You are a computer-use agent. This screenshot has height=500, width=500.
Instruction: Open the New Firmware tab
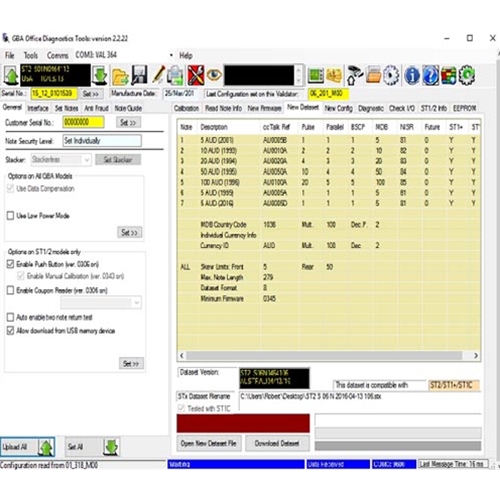point(264,108)
